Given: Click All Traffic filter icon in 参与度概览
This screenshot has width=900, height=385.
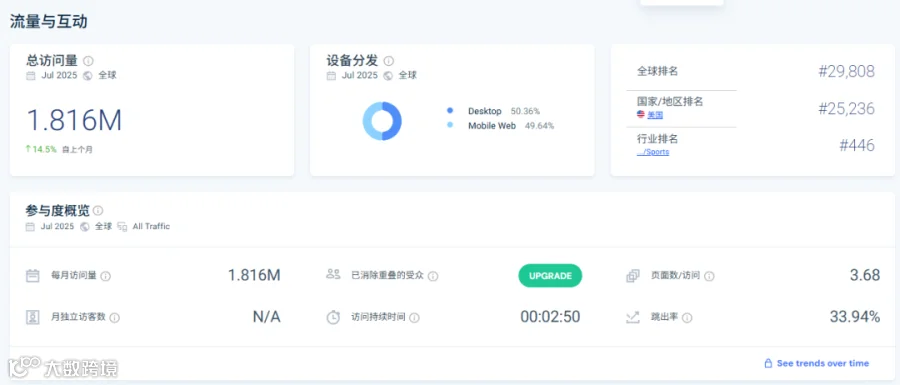Looking at the screenshot, I should coord(122,227).
